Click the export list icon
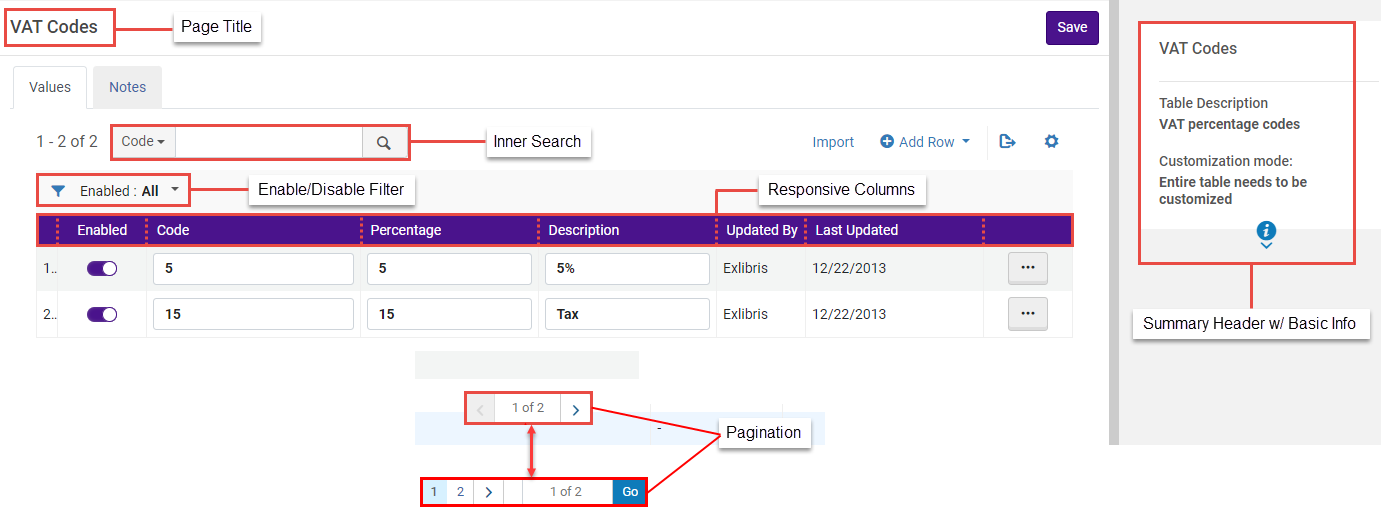Screen dimensions: 1381x516 coord(1008,142)
